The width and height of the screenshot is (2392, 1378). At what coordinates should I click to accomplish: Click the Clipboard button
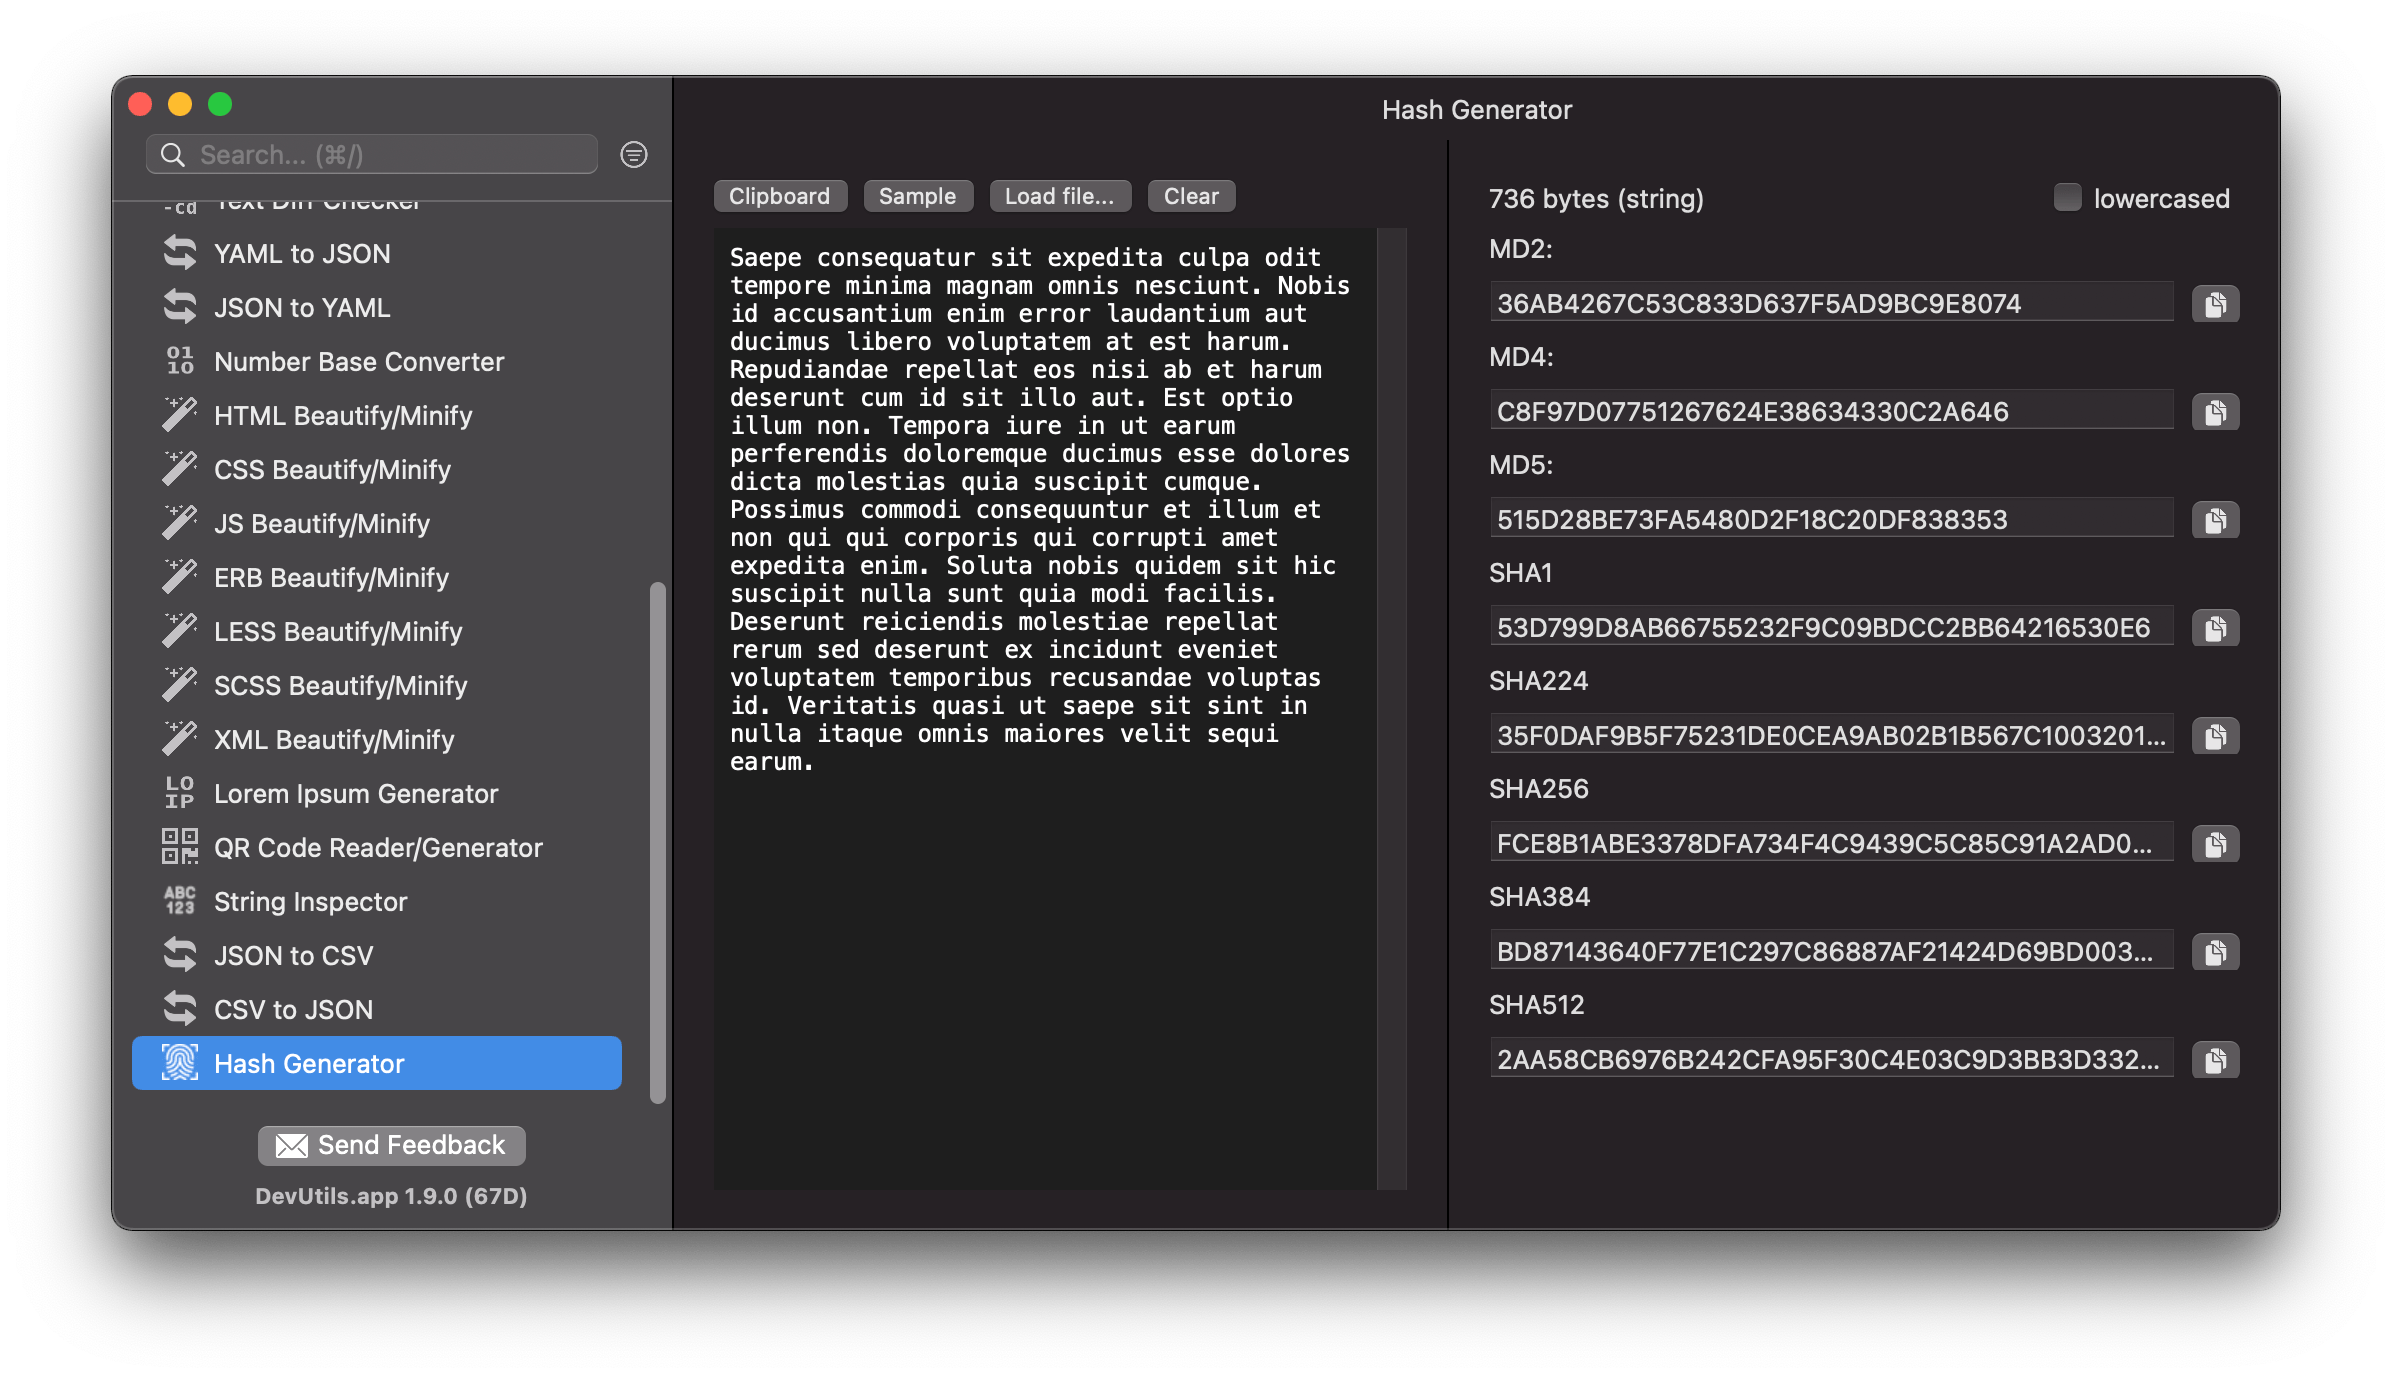coord(780,195)
